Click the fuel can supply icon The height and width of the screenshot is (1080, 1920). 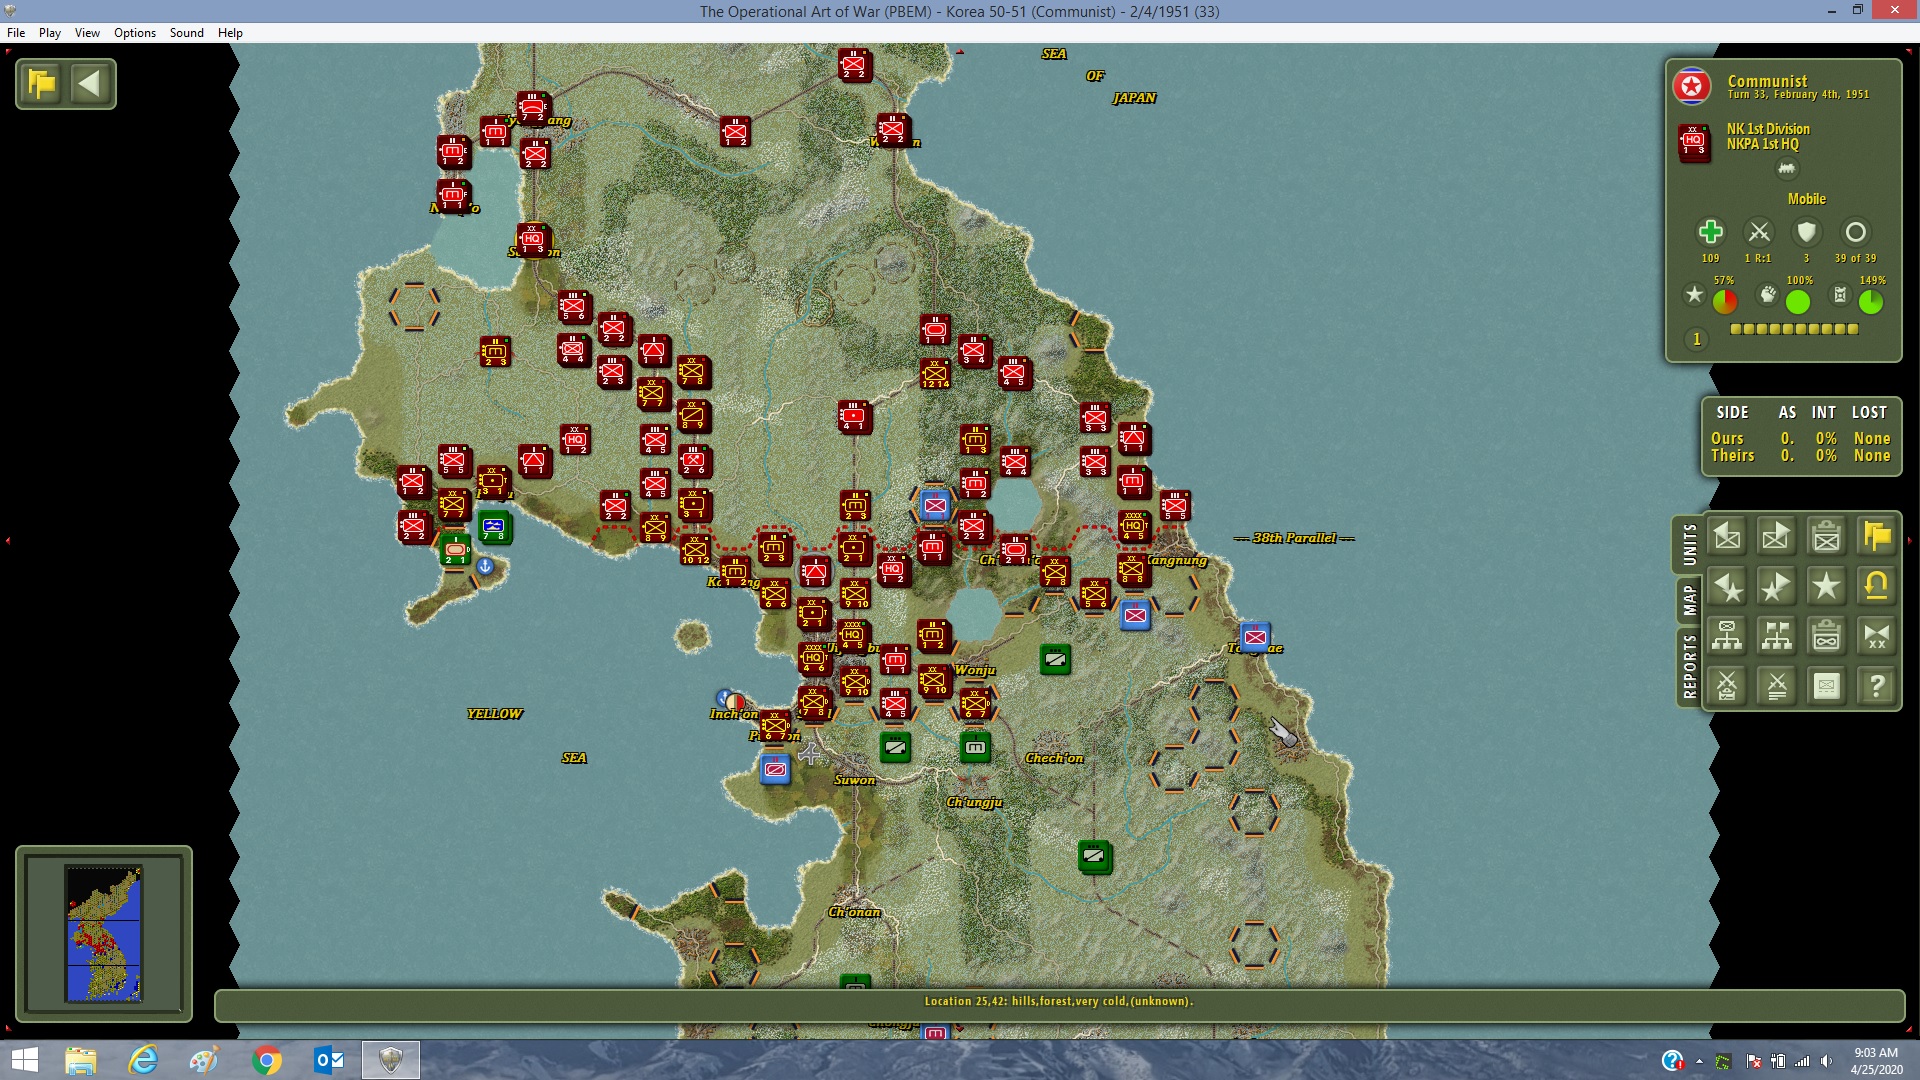point(1840,294)
